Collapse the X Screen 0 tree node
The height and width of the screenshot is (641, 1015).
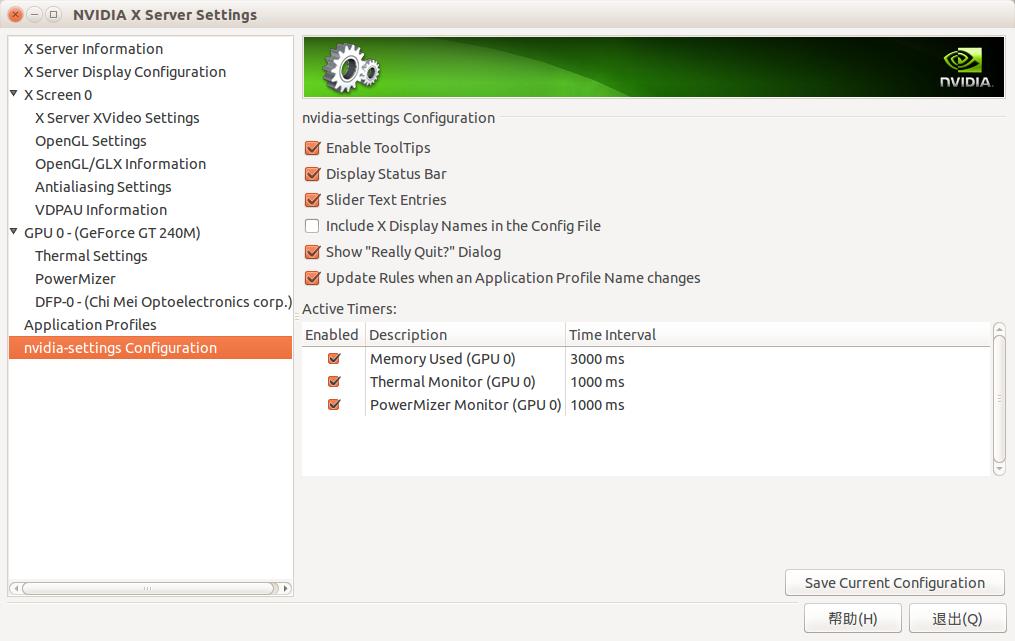click(x=14, y=93)
